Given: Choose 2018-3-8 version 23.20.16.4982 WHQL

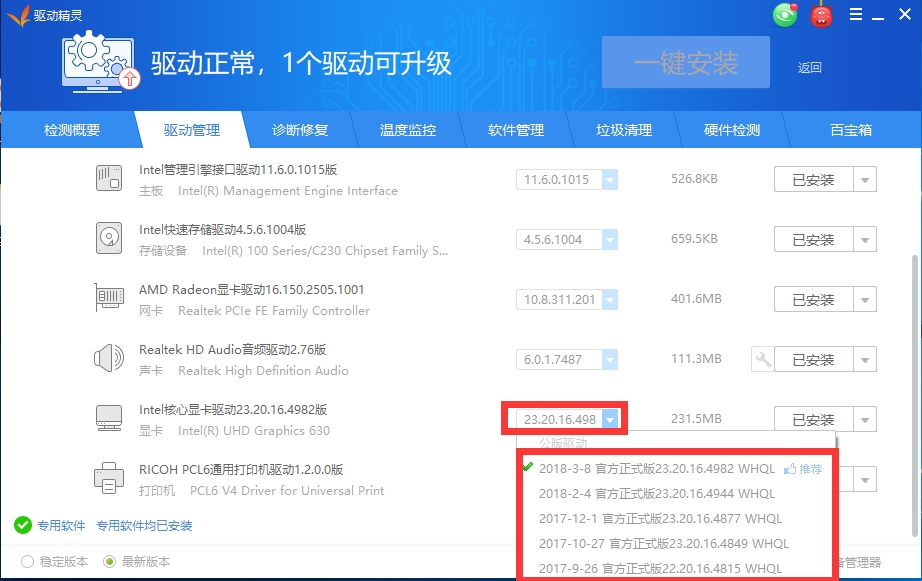Looking at the screenshot, I should tap(657, 469).
